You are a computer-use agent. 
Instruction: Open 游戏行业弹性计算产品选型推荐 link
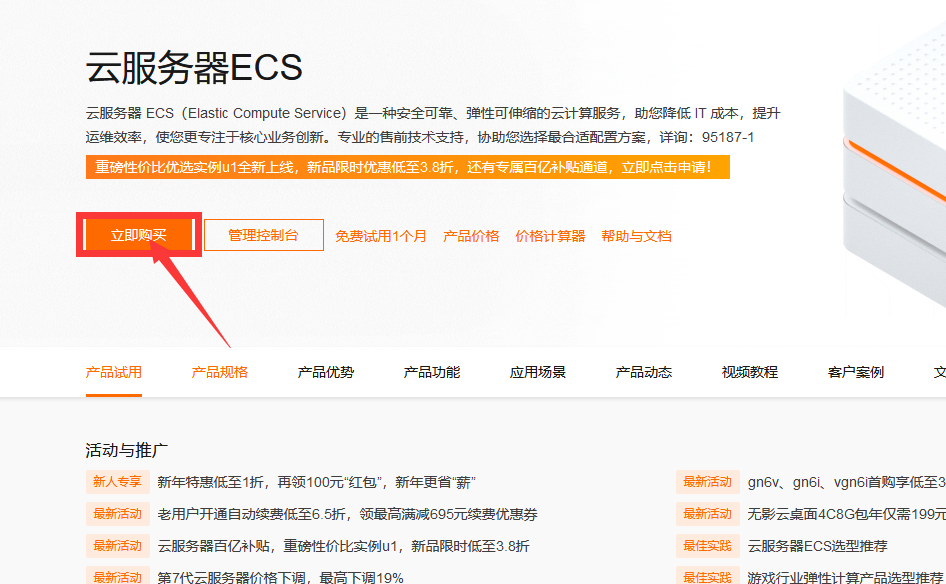click(845, 577)
